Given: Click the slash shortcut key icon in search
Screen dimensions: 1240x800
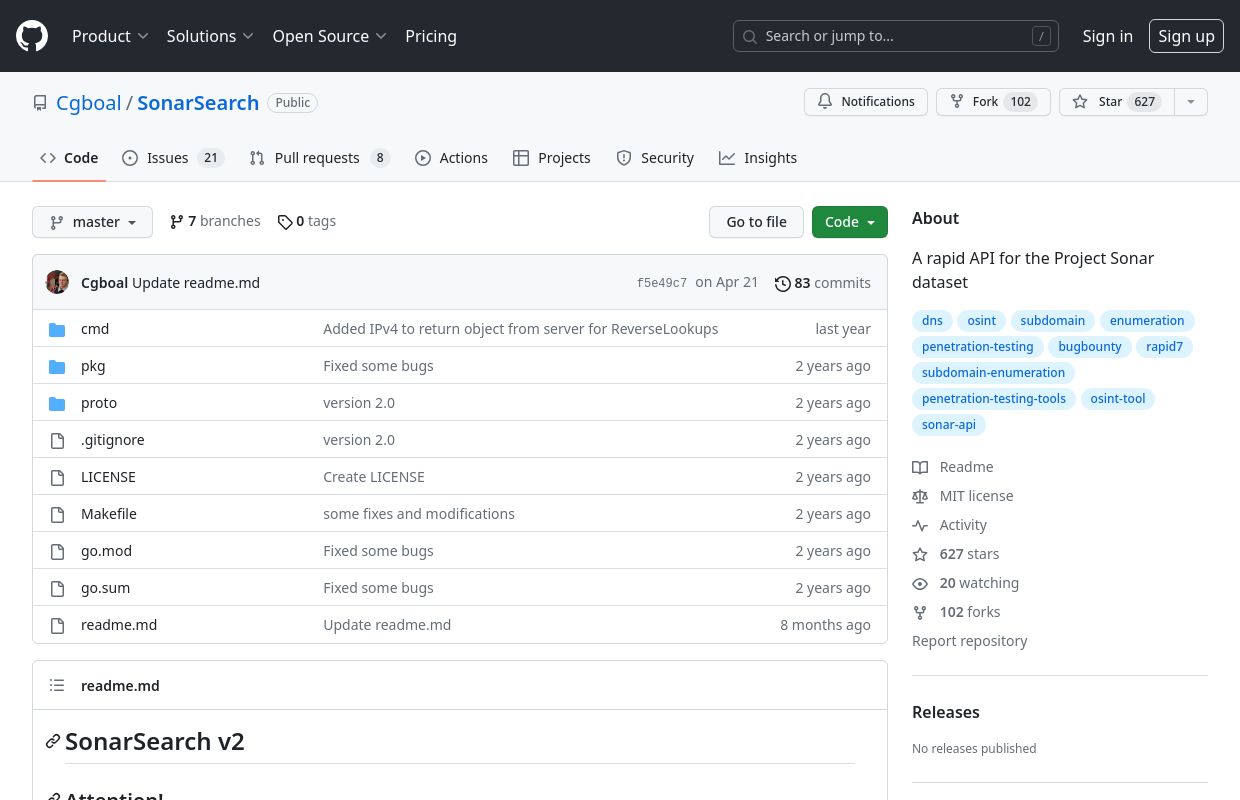Looking at the screenshot, I should click(x=1041, y=36).
